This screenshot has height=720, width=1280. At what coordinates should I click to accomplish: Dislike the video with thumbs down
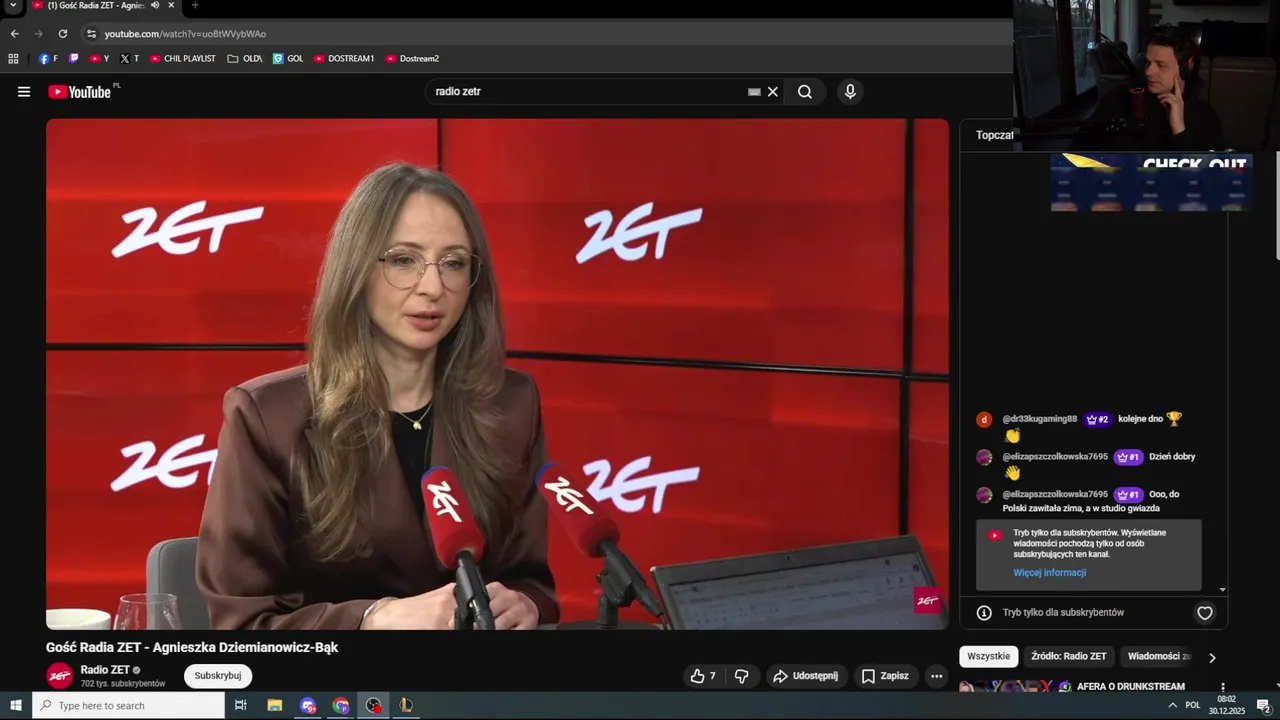(741, 676)
